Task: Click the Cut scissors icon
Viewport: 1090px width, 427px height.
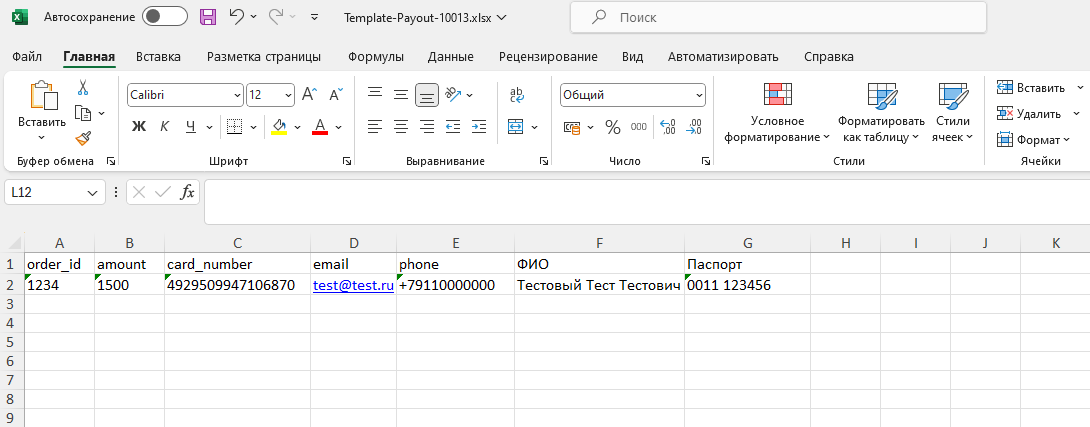Action: coord(83,88)
